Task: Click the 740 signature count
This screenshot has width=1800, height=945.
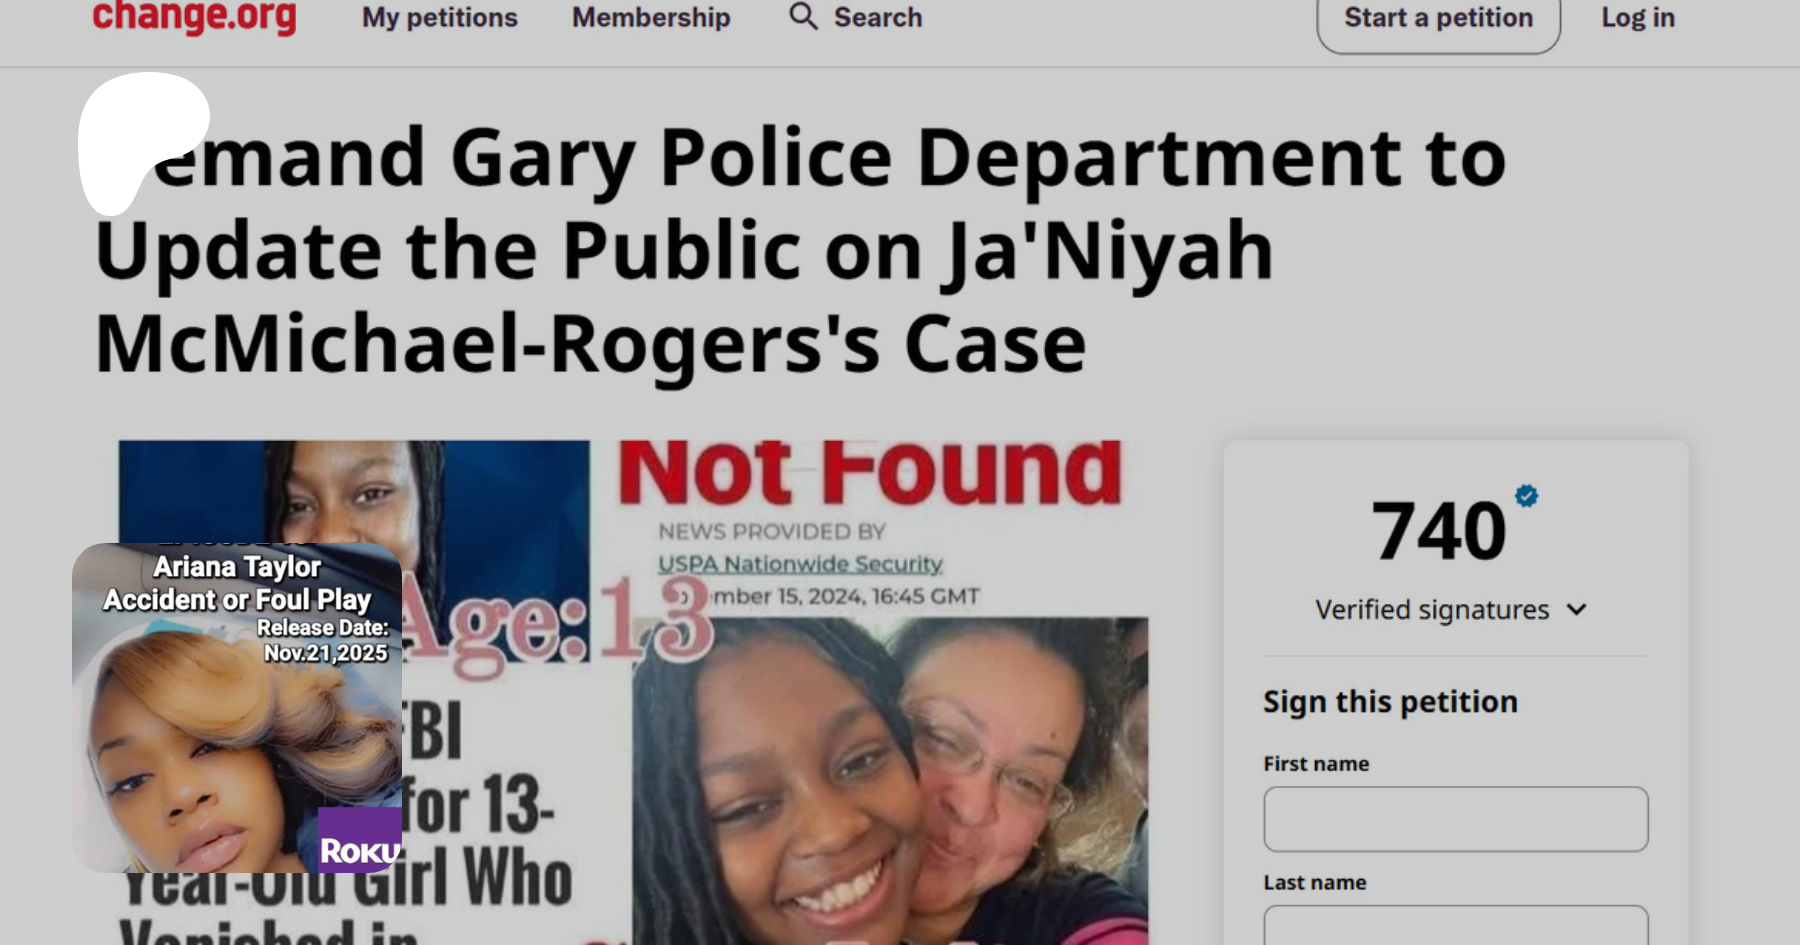Action: click(1439, 530)
